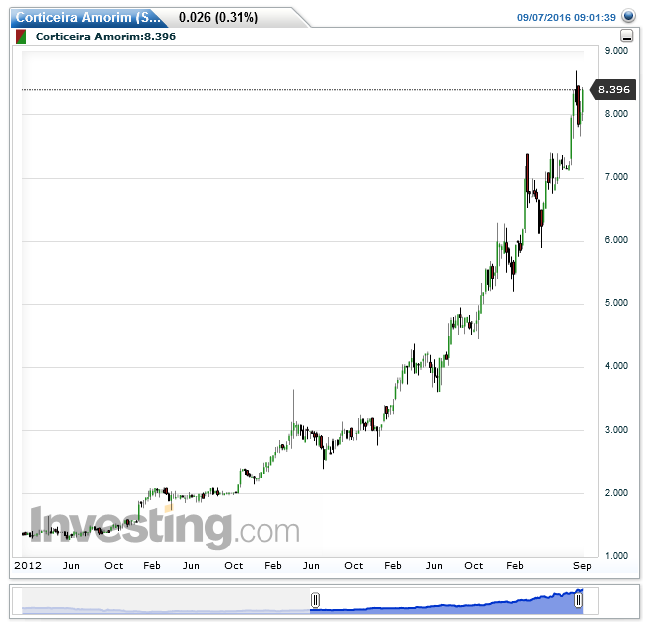The width and height of the screenshot is (650, 627).
Task: Grab the right range slider handle
Action: pyautogui.click(x=578, y=600)
